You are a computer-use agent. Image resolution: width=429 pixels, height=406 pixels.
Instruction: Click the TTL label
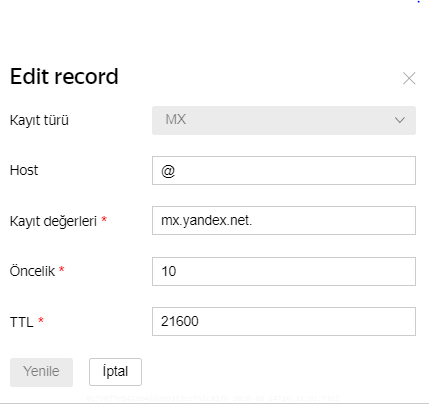22,322
